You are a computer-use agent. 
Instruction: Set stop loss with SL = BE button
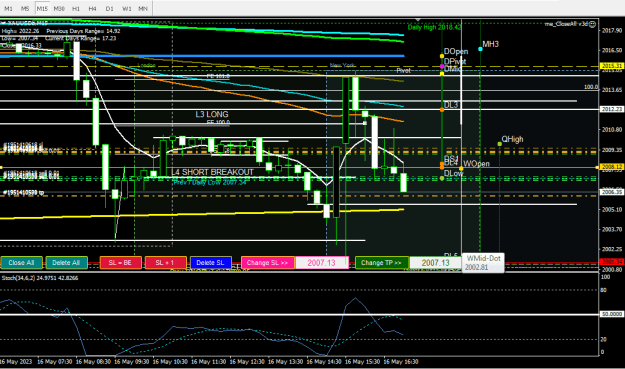coord(120,263)
